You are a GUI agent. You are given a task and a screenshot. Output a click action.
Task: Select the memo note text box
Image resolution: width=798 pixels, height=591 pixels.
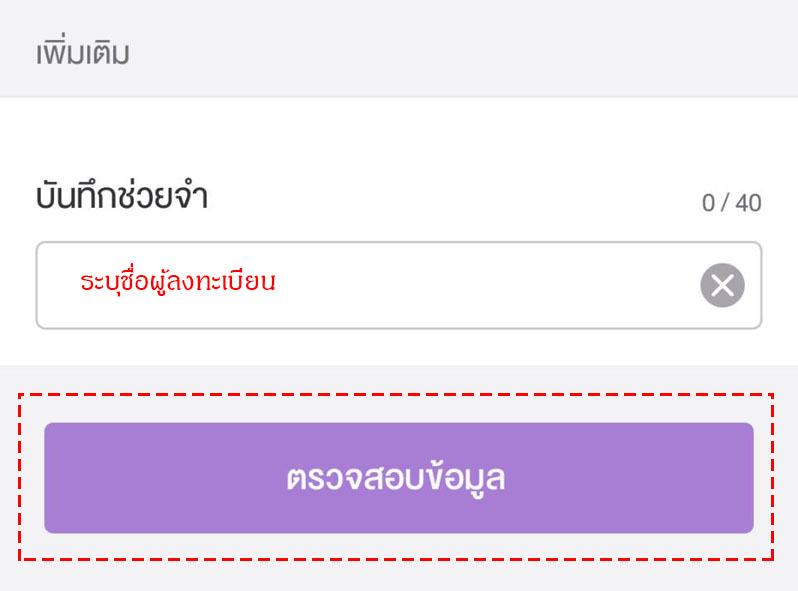380,286
